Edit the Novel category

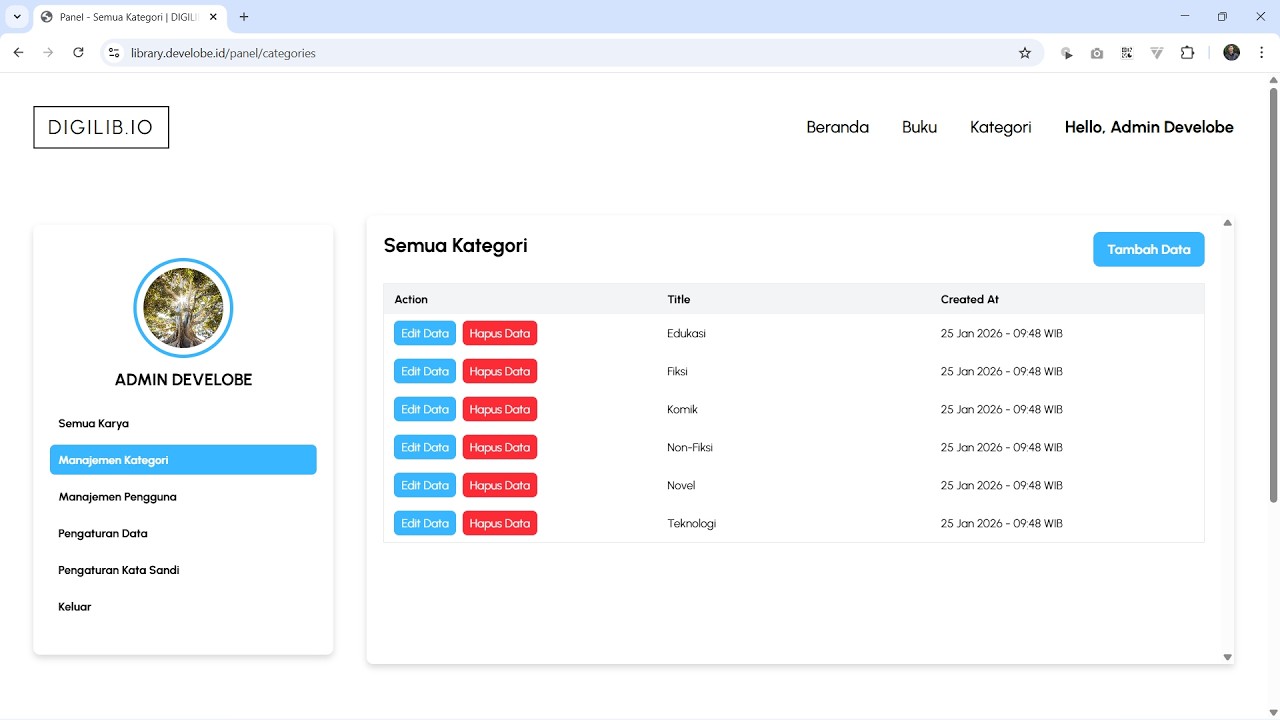(425, 485)
